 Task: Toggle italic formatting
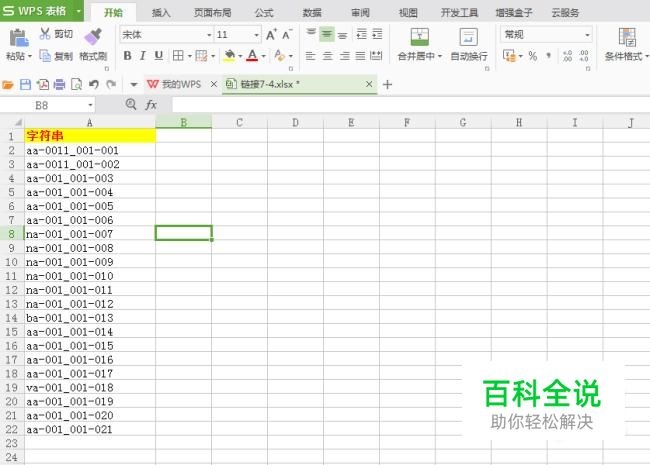click(143, 56)
